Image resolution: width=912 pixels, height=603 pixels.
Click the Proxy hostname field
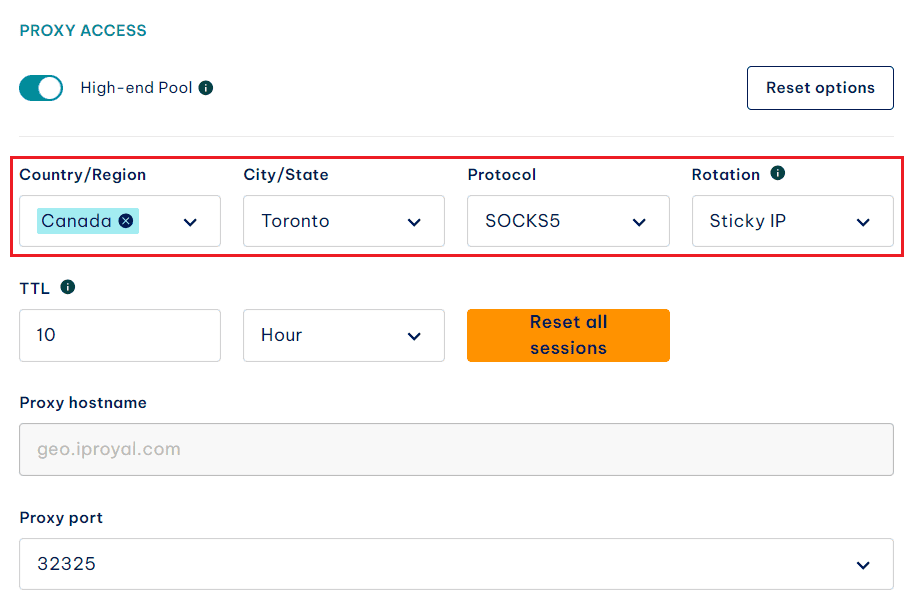(456, 449)
